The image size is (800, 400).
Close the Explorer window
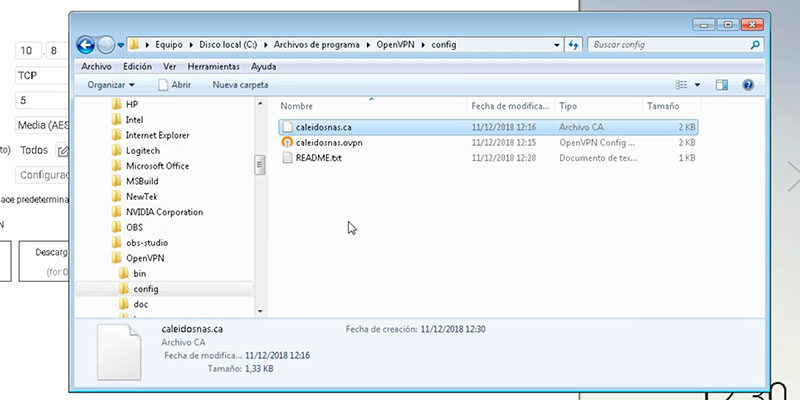pyautogui.click(x=752, y=24)
